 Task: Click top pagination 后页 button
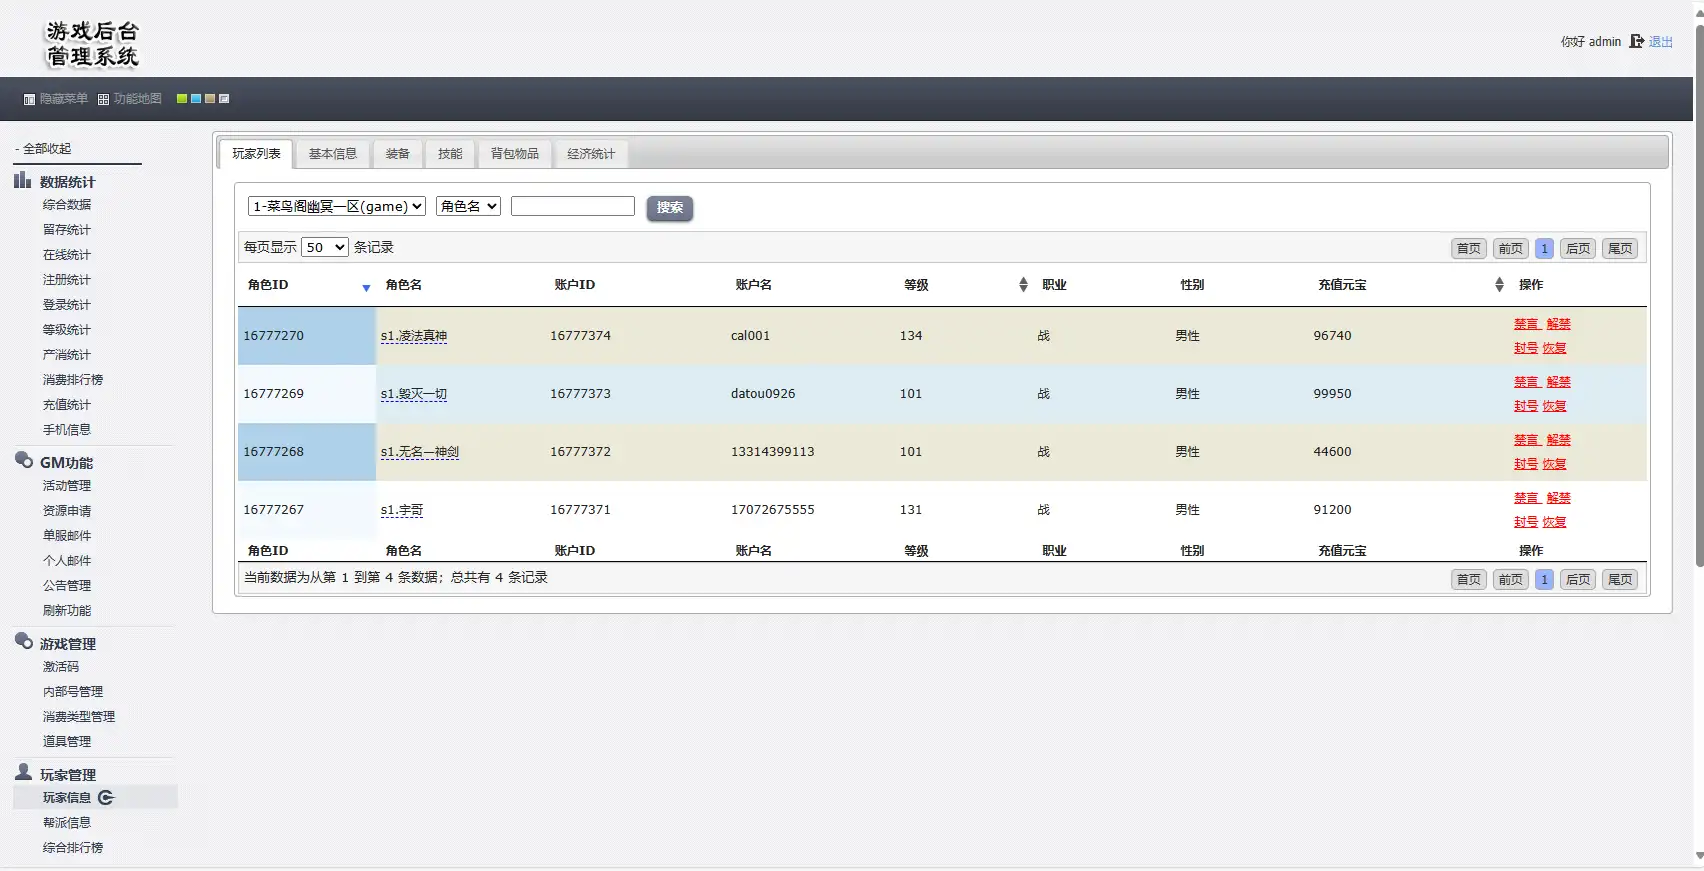pos(1578,249)
